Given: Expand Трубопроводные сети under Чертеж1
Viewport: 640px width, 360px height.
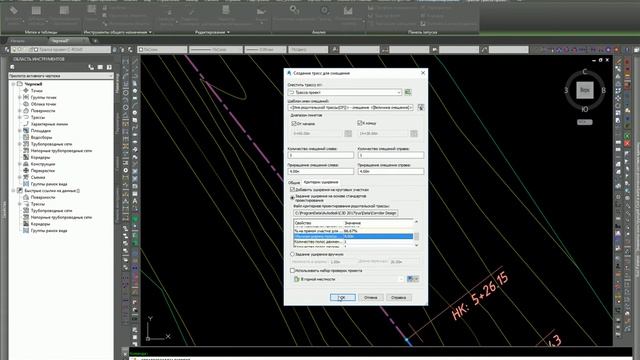Looking at the screenshot, I should click(20, 144).
